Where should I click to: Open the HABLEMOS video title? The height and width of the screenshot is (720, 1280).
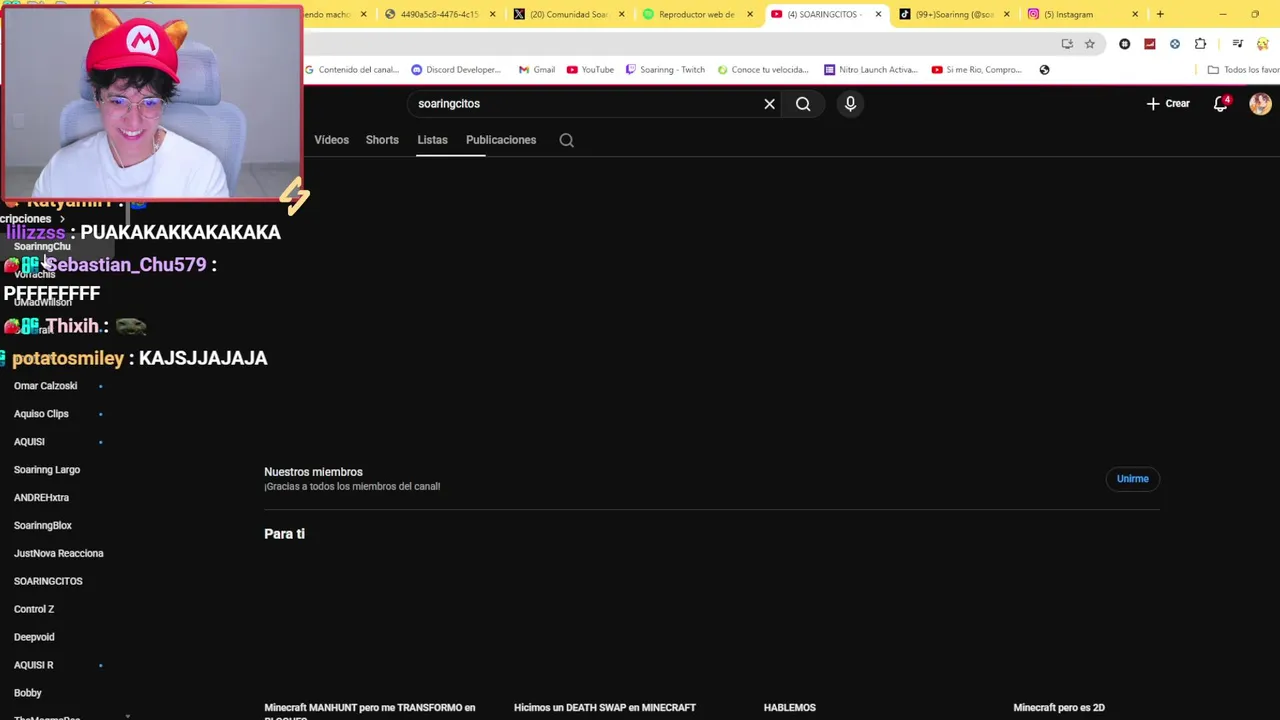[x=790, y=708]
